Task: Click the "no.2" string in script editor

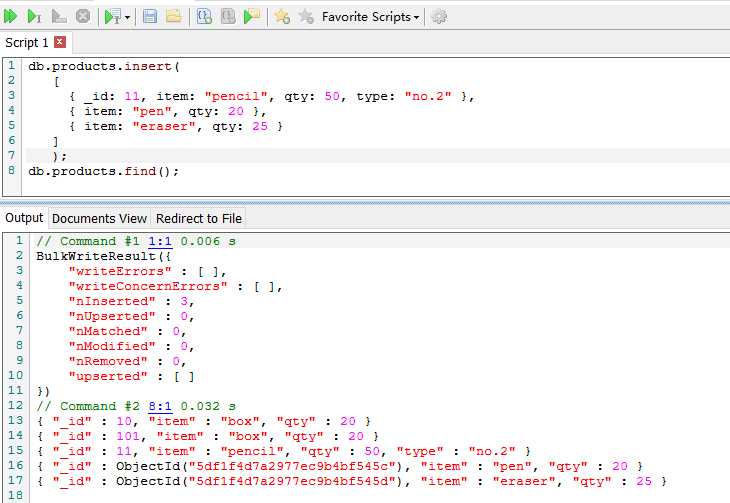Action: click(428, 96)
